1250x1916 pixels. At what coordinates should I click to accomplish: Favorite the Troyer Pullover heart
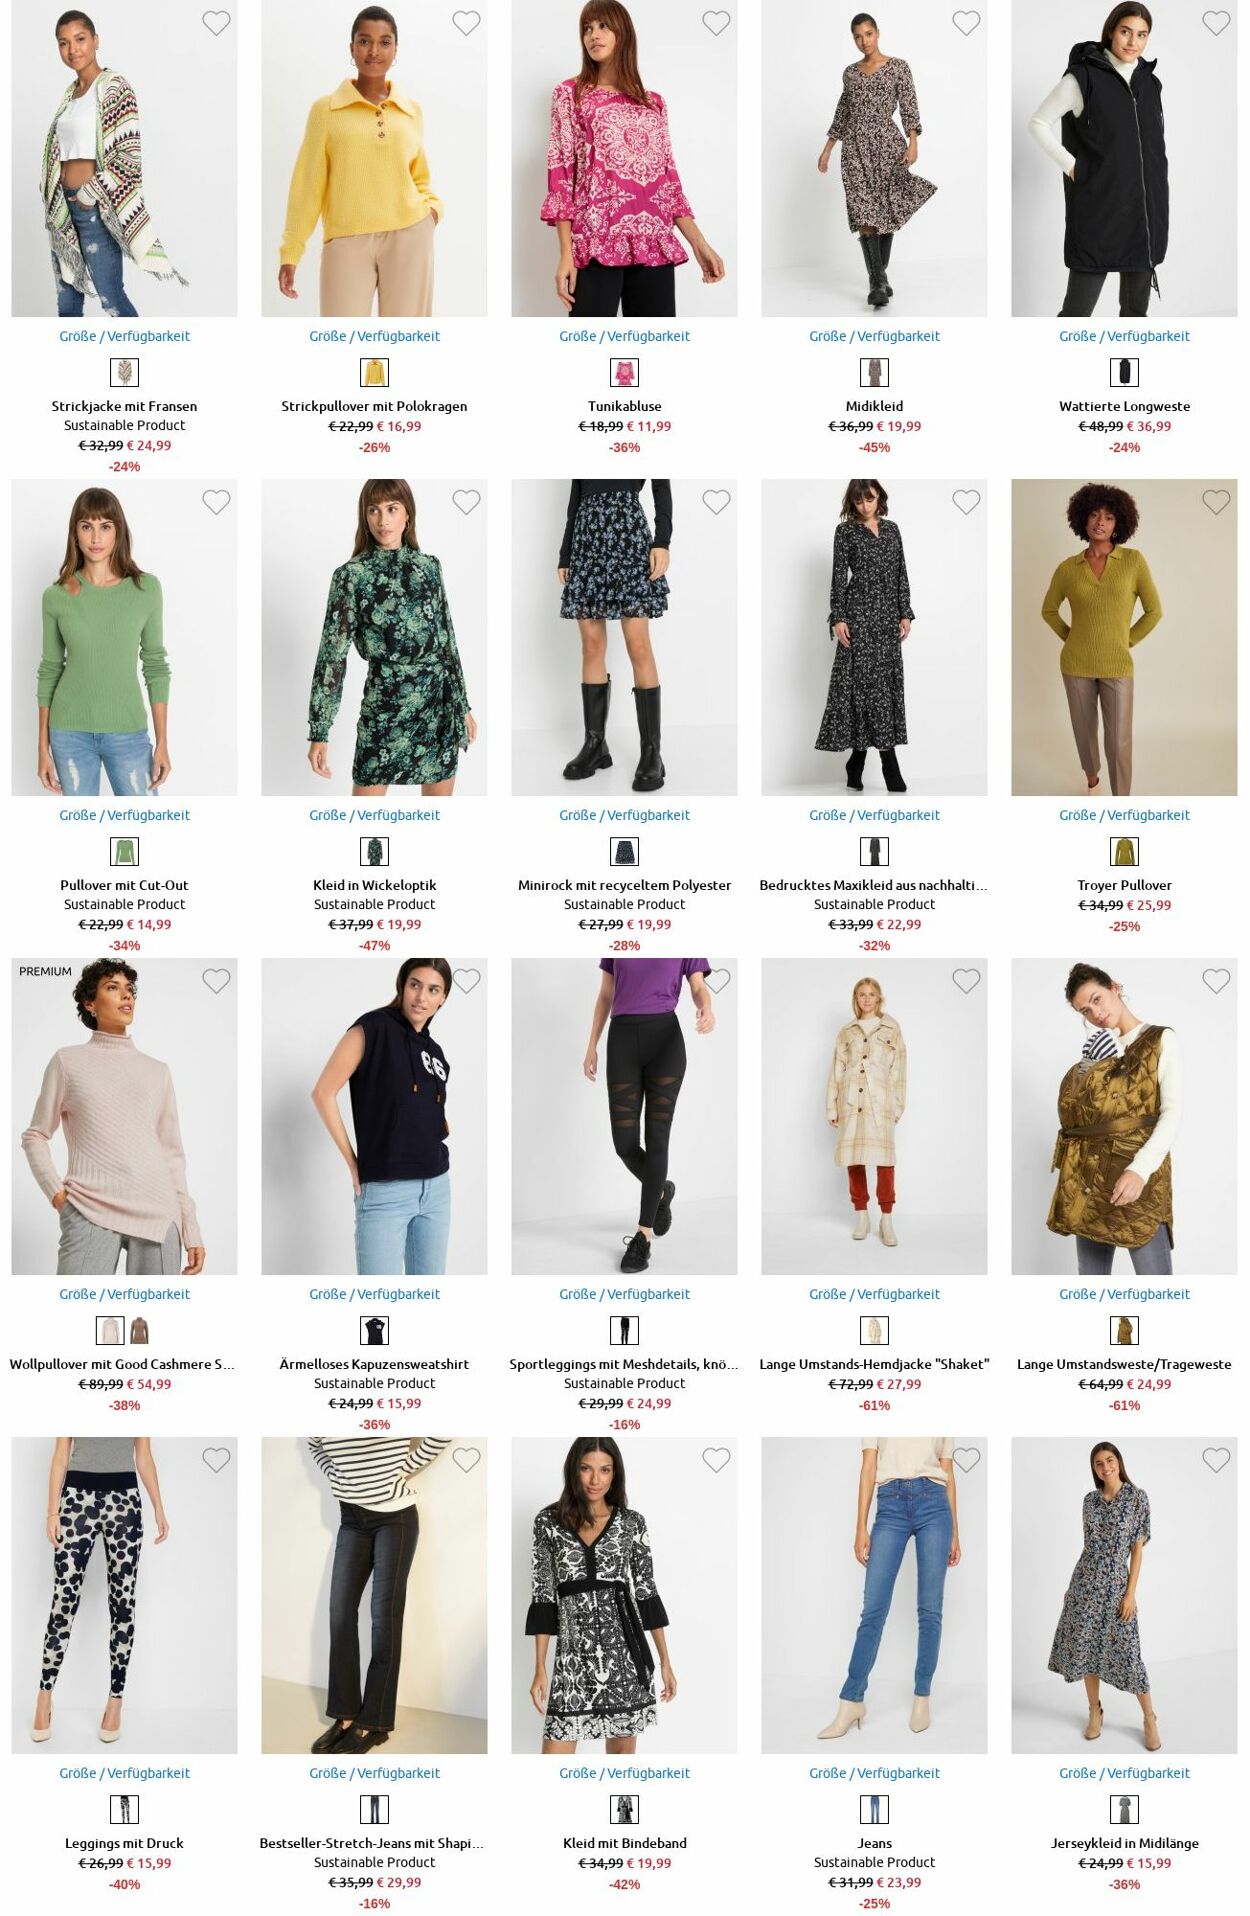[1216, 502]
